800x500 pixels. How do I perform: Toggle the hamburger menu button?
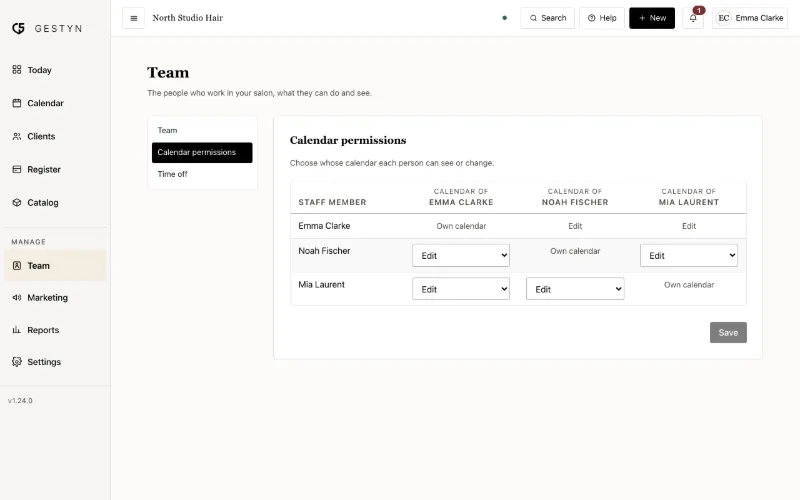[134, 18]
